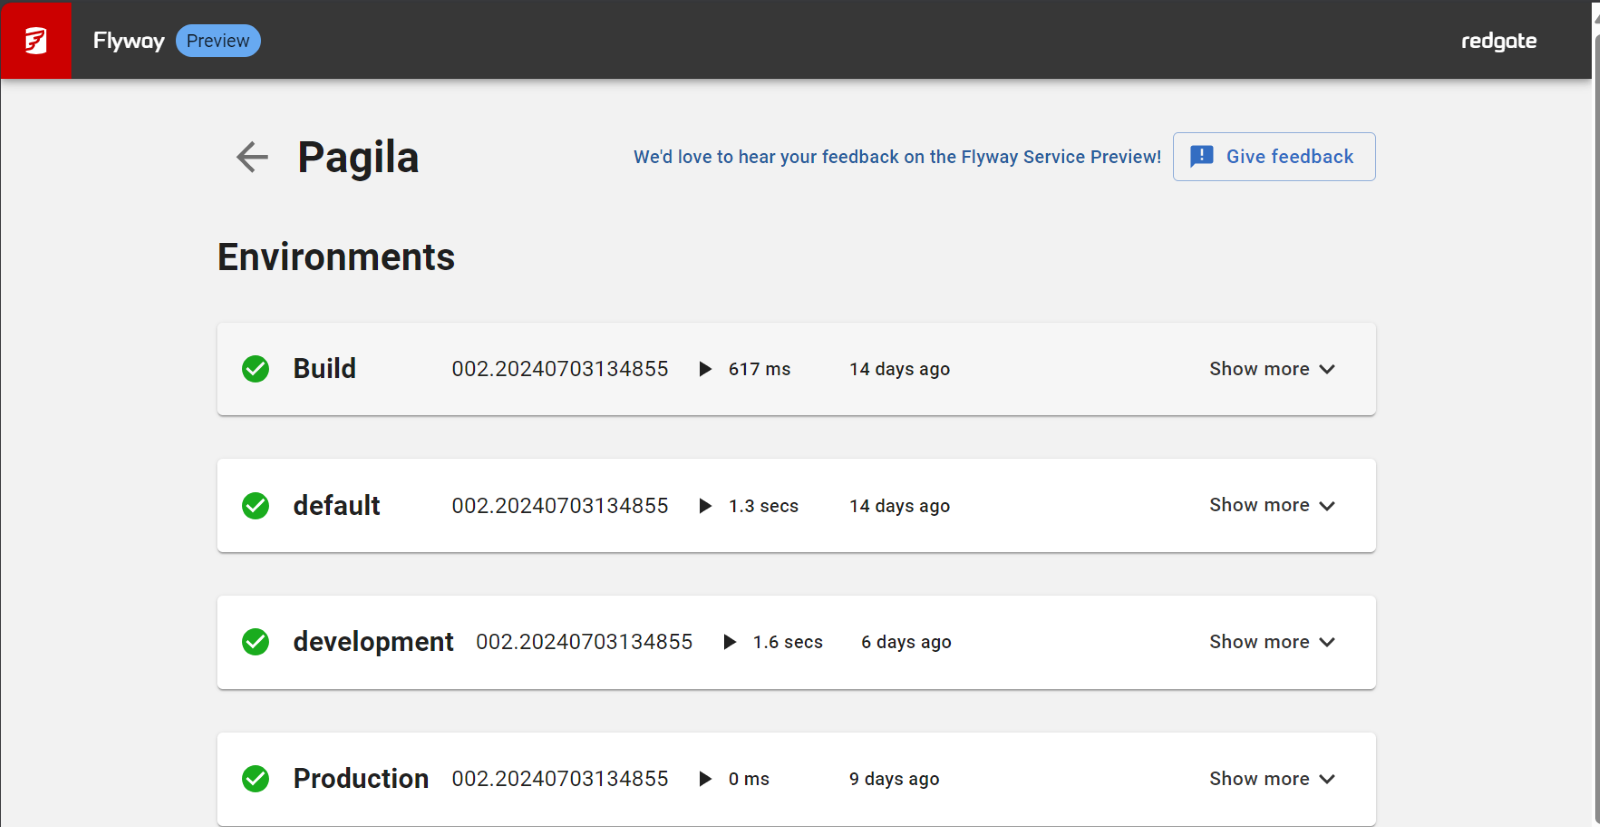The width and height of the screenshot is (1600, 827).
Task: Select the Production environment name
Action: point(361,779)
